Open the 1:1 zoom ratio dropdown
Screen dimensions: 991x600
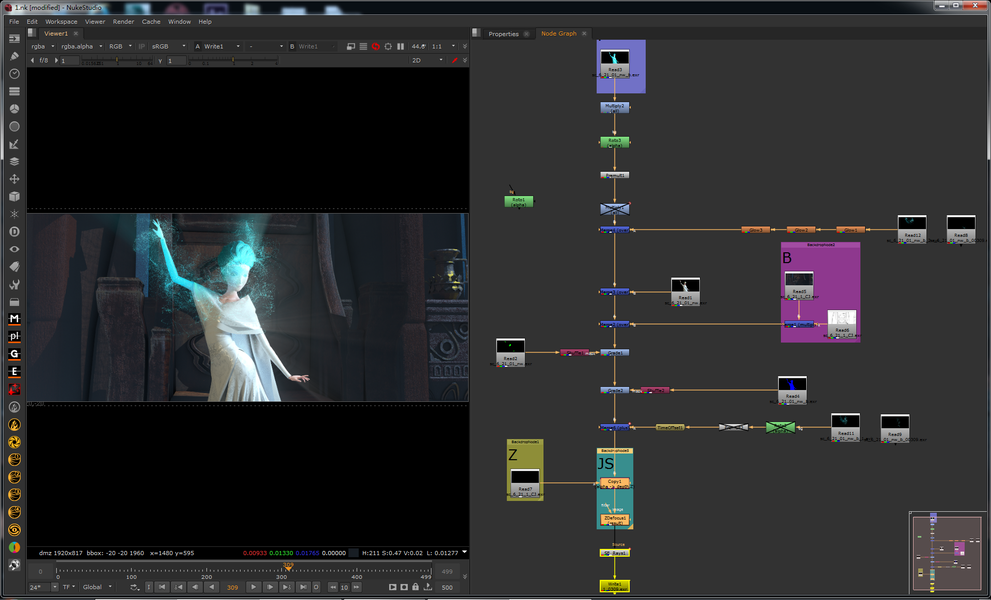(x=442, y=46)
